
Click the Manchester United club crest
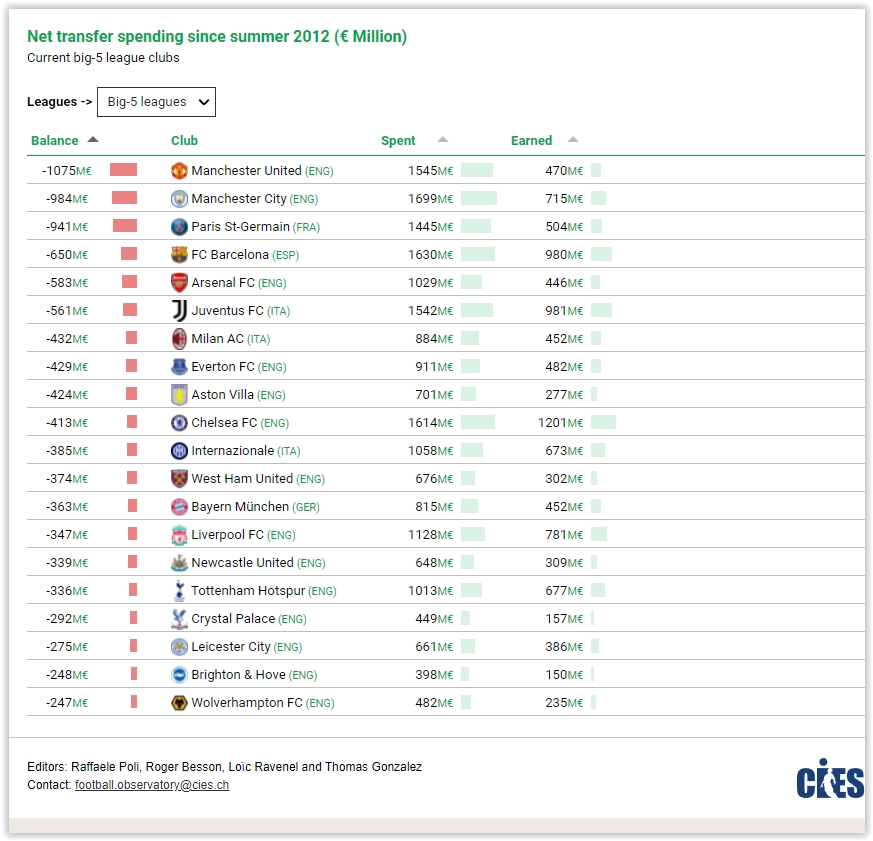pyautogui.click(x=179, y=170)
